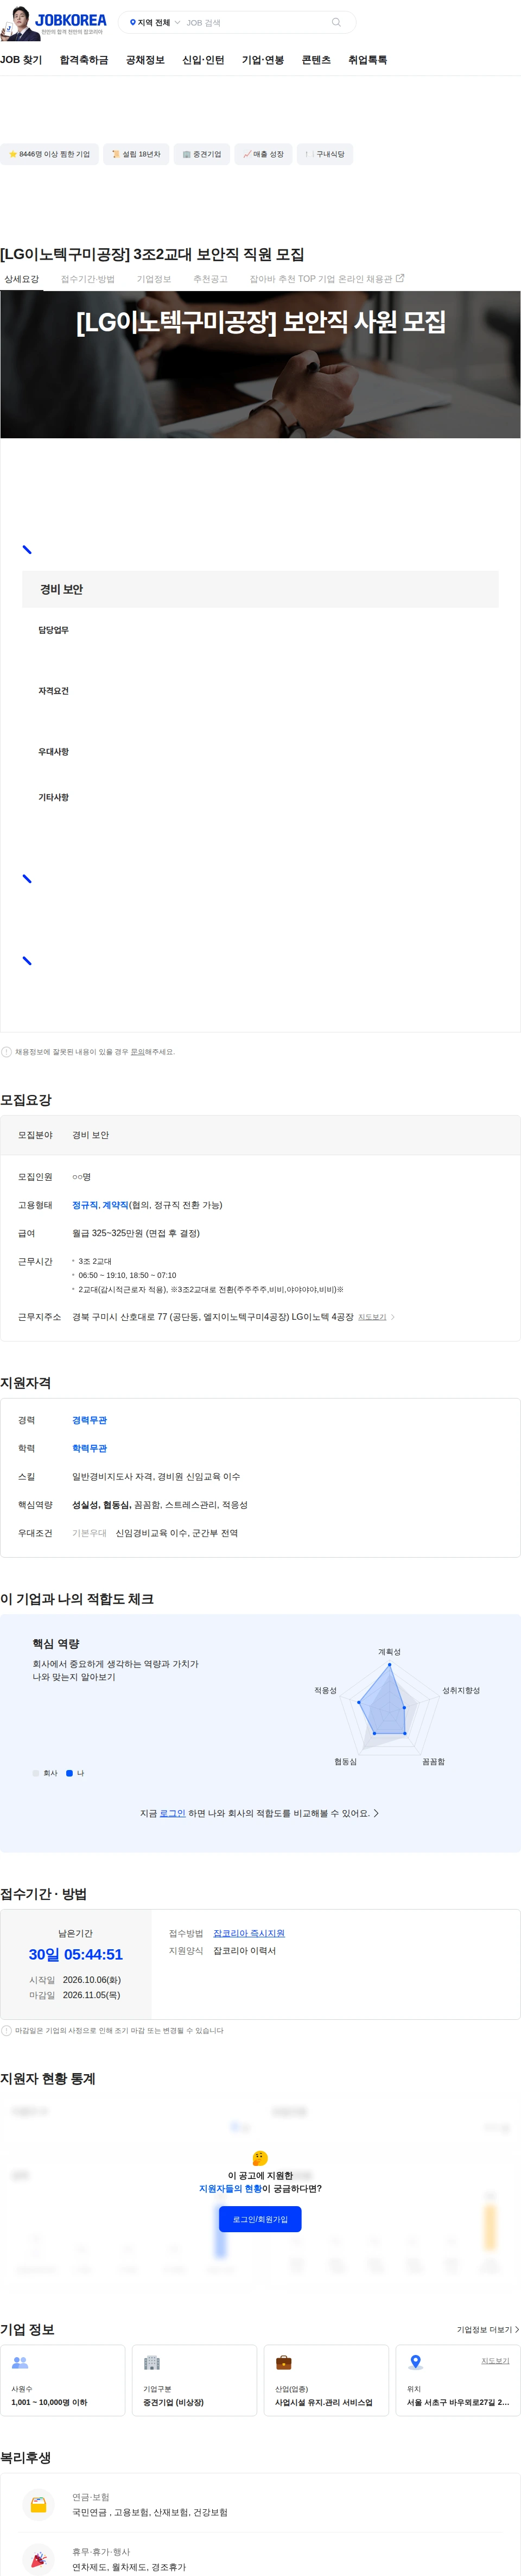Open the 기업·연봉 menu

tap(263, 60)
